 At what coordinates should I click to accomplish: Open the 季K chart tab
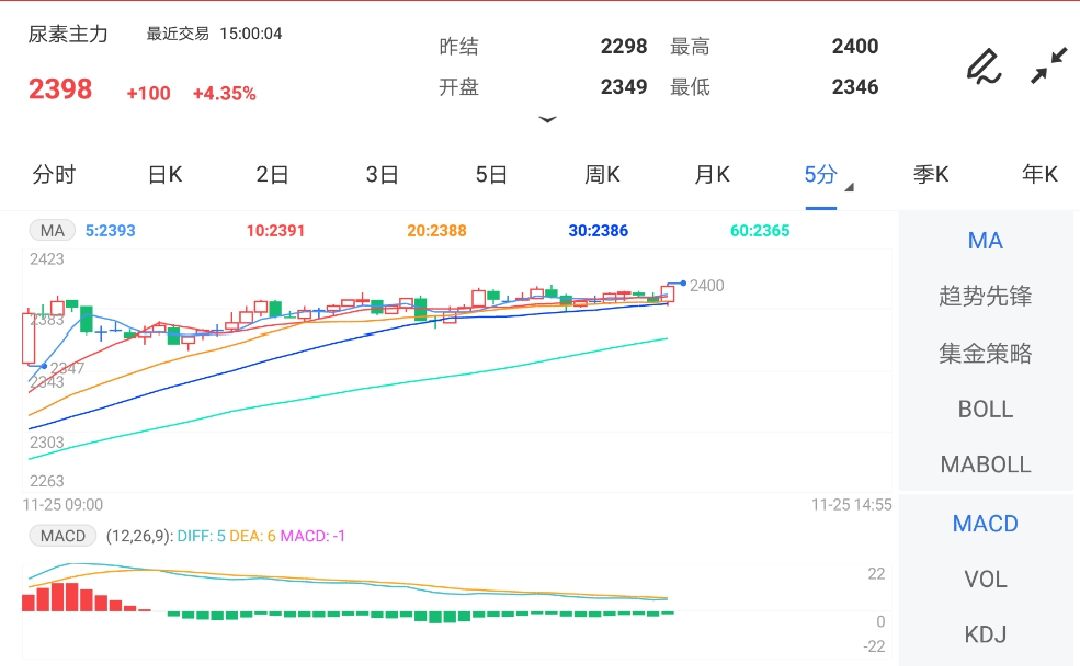tap(931, 174)
